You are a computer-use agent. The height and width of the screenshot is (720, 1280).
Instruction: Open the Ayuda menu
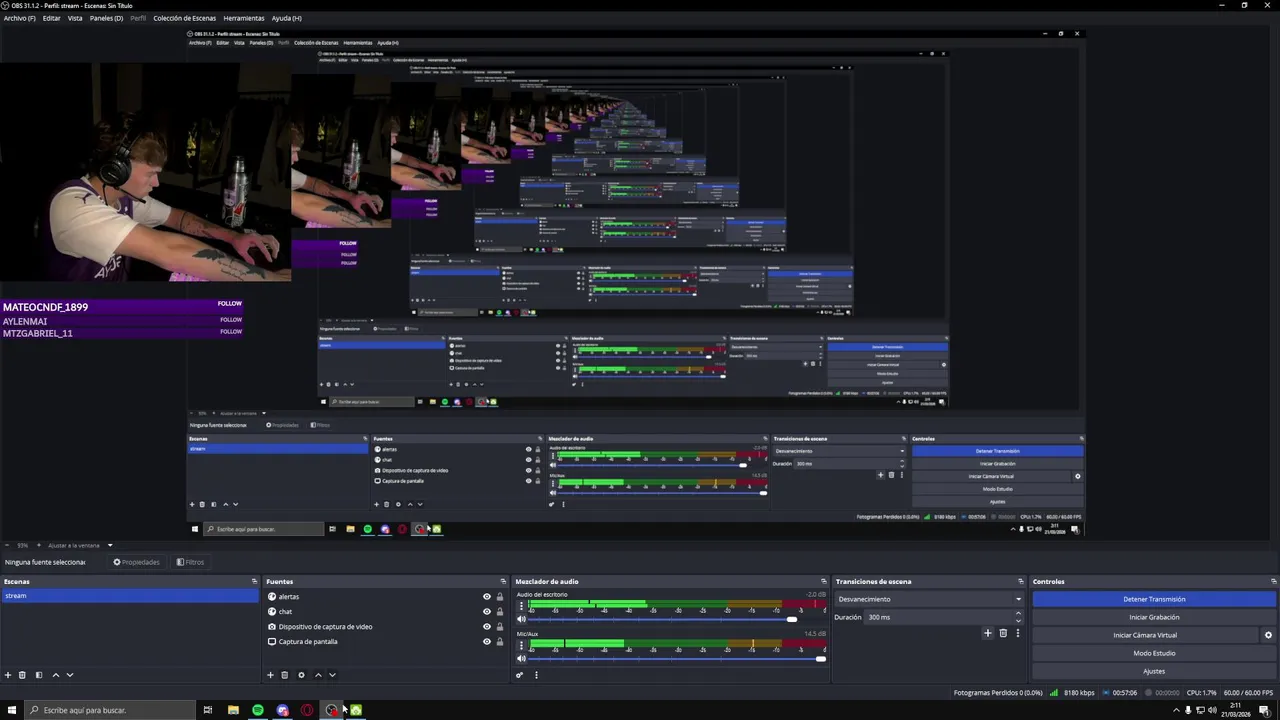pos(287,18)
